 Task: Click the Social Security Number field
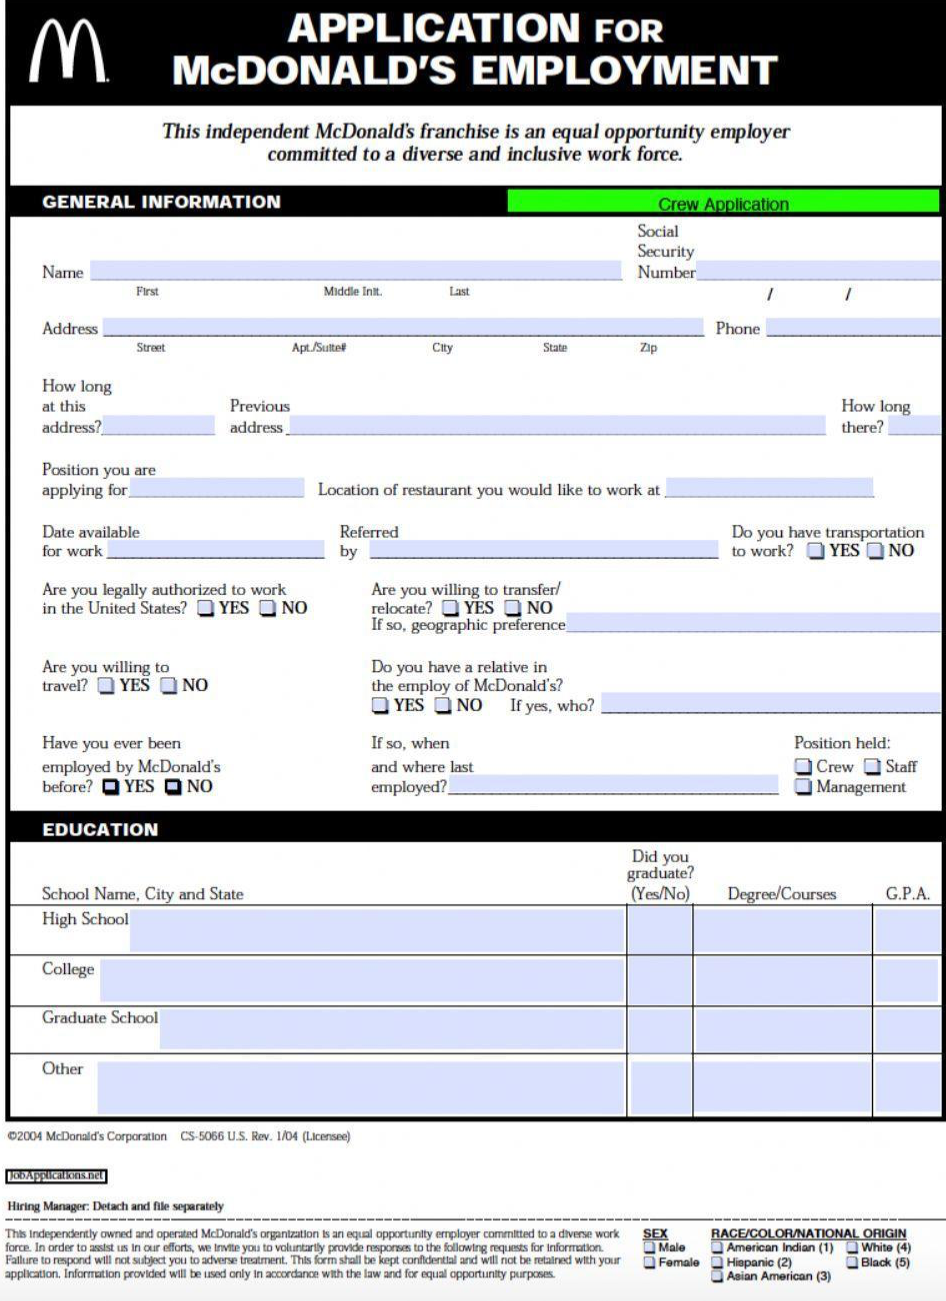(x=818, y=271)
